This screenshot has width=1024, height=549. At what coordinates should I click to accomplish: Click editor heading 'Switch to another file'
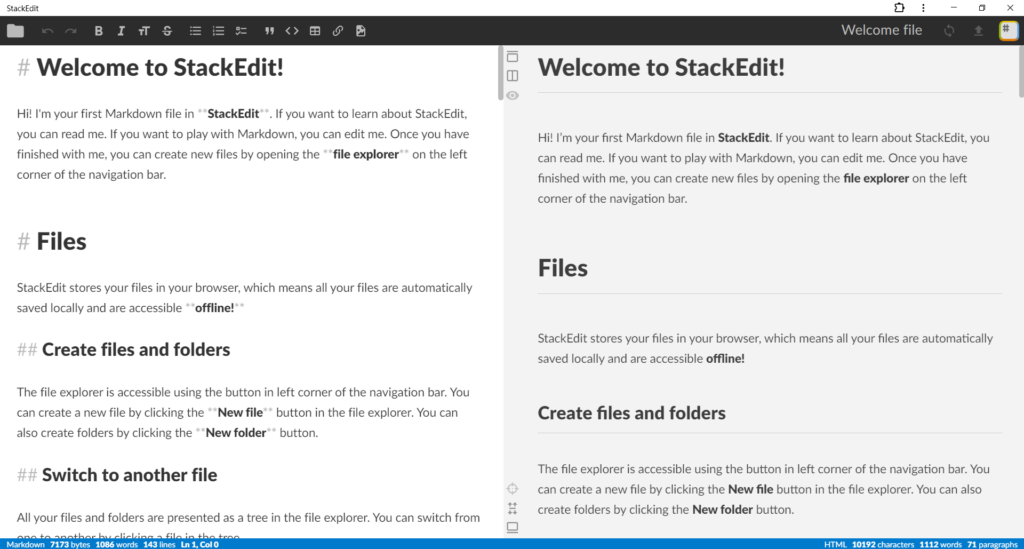(x=129, y=475)
